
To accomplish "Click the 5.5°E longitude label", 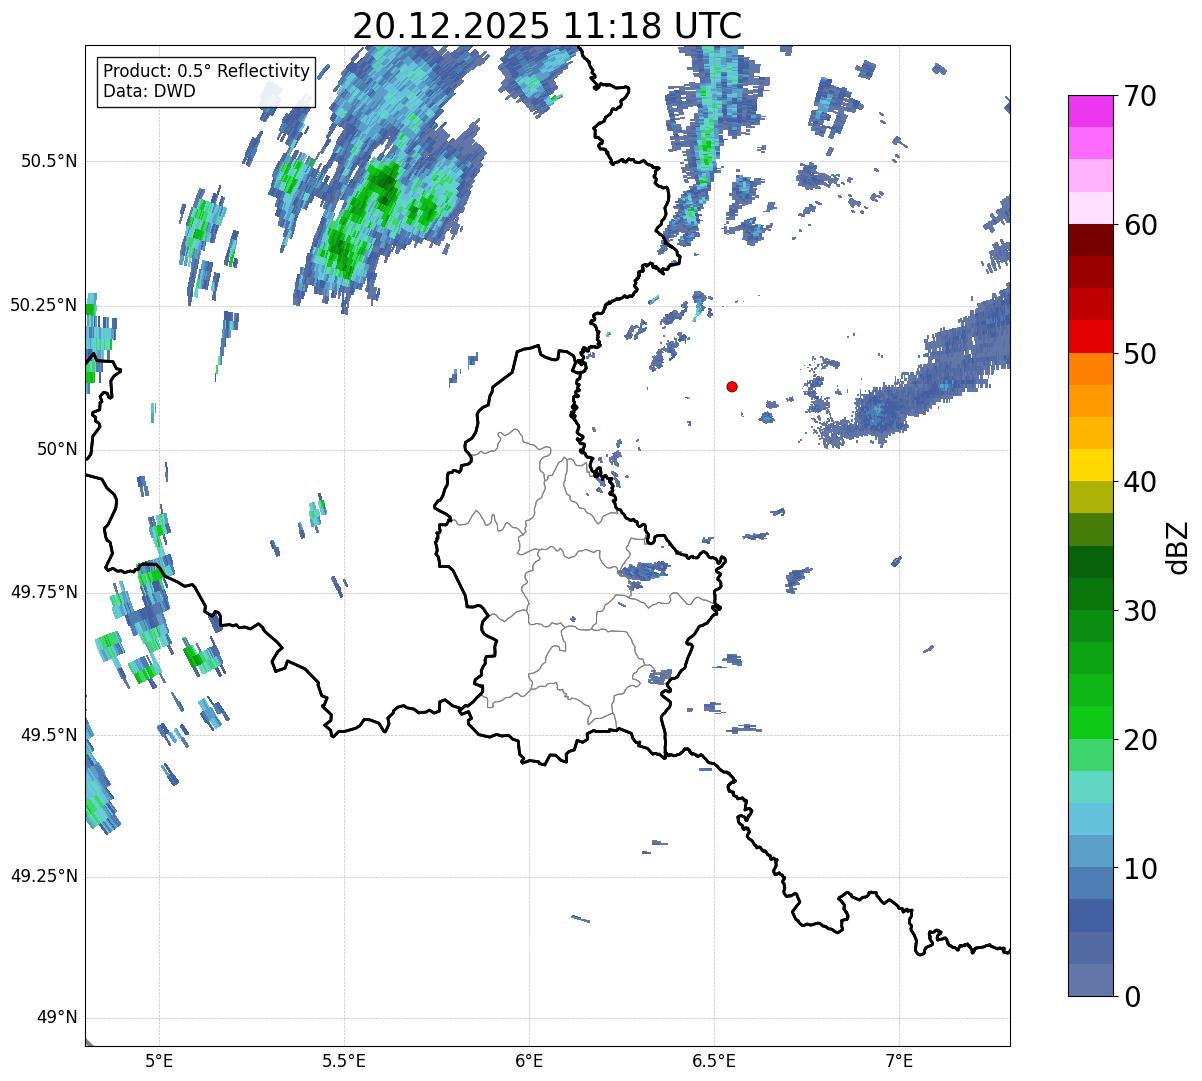I will [x=344, y=1061].
